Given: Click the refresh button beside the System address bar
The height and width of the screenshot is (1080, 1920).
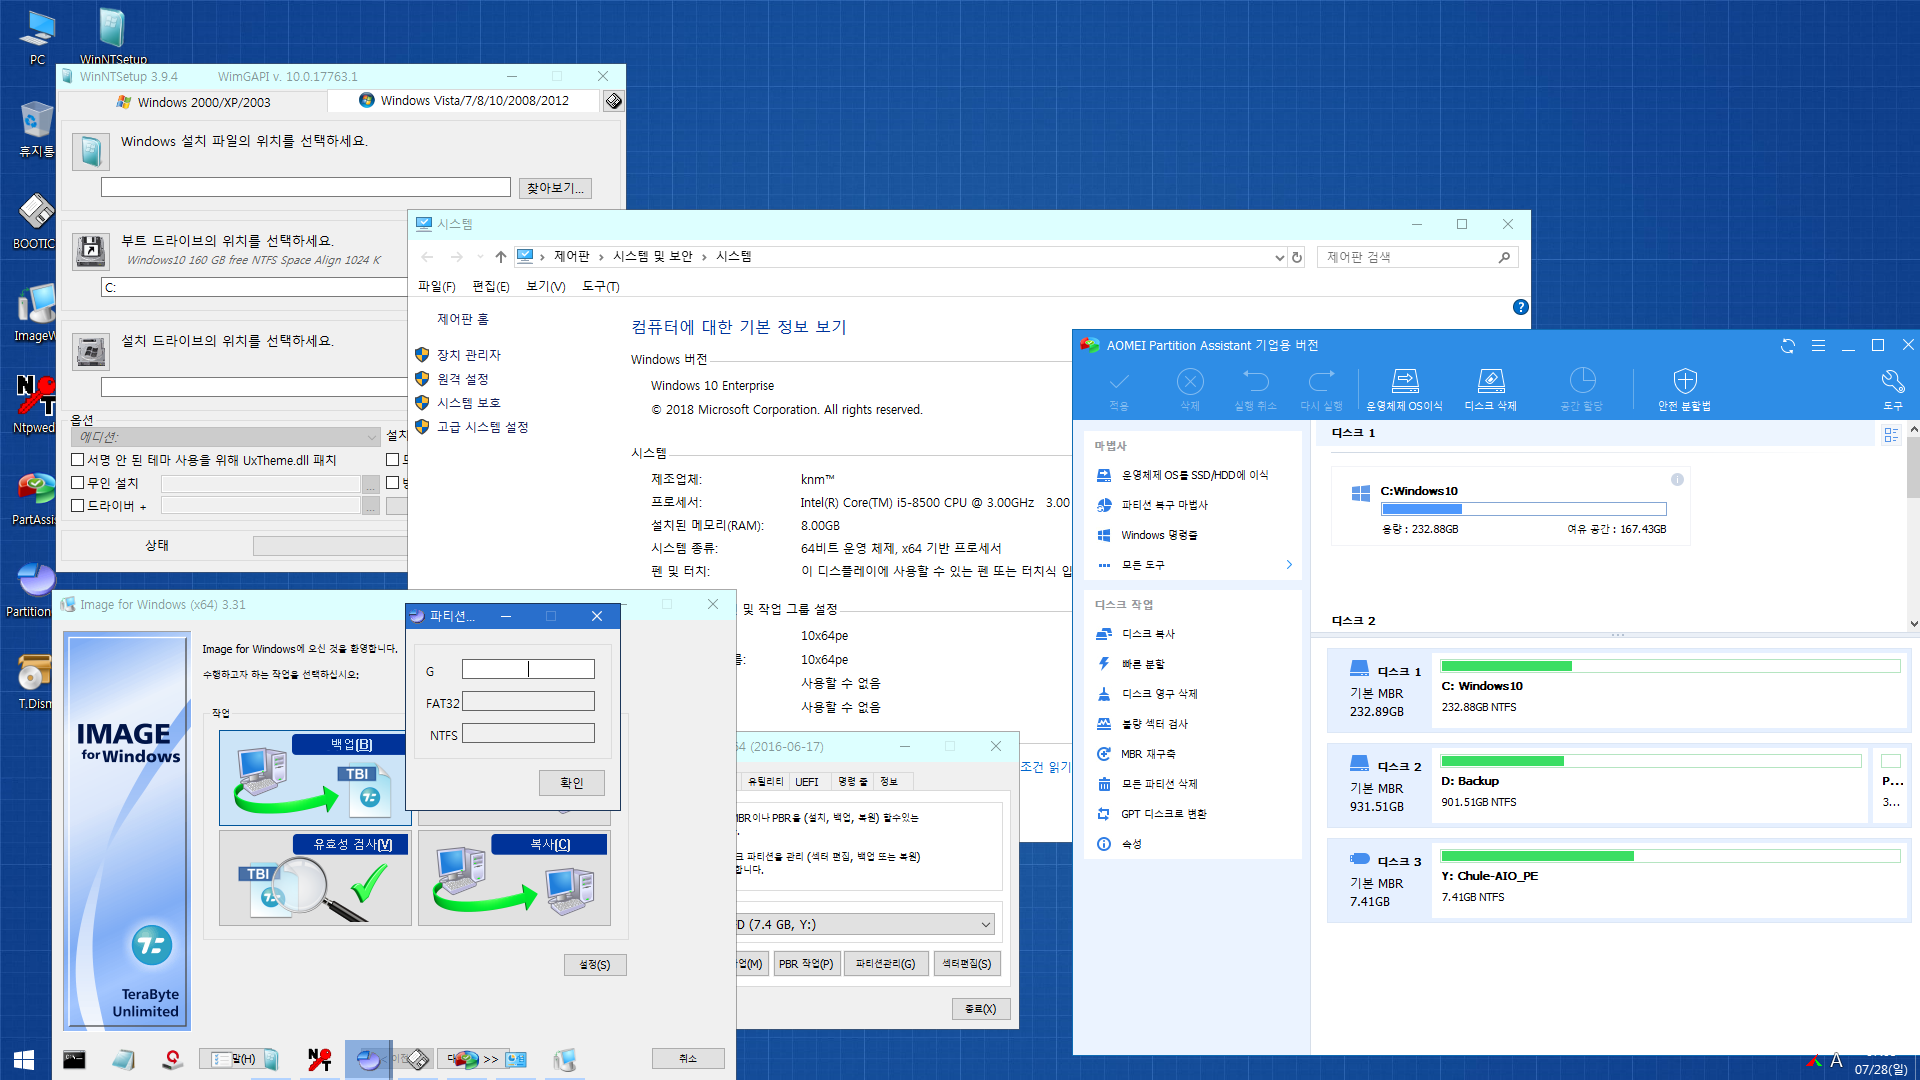Looking at the screenshot, I should pyautogui.click(x=1297, y=258).
